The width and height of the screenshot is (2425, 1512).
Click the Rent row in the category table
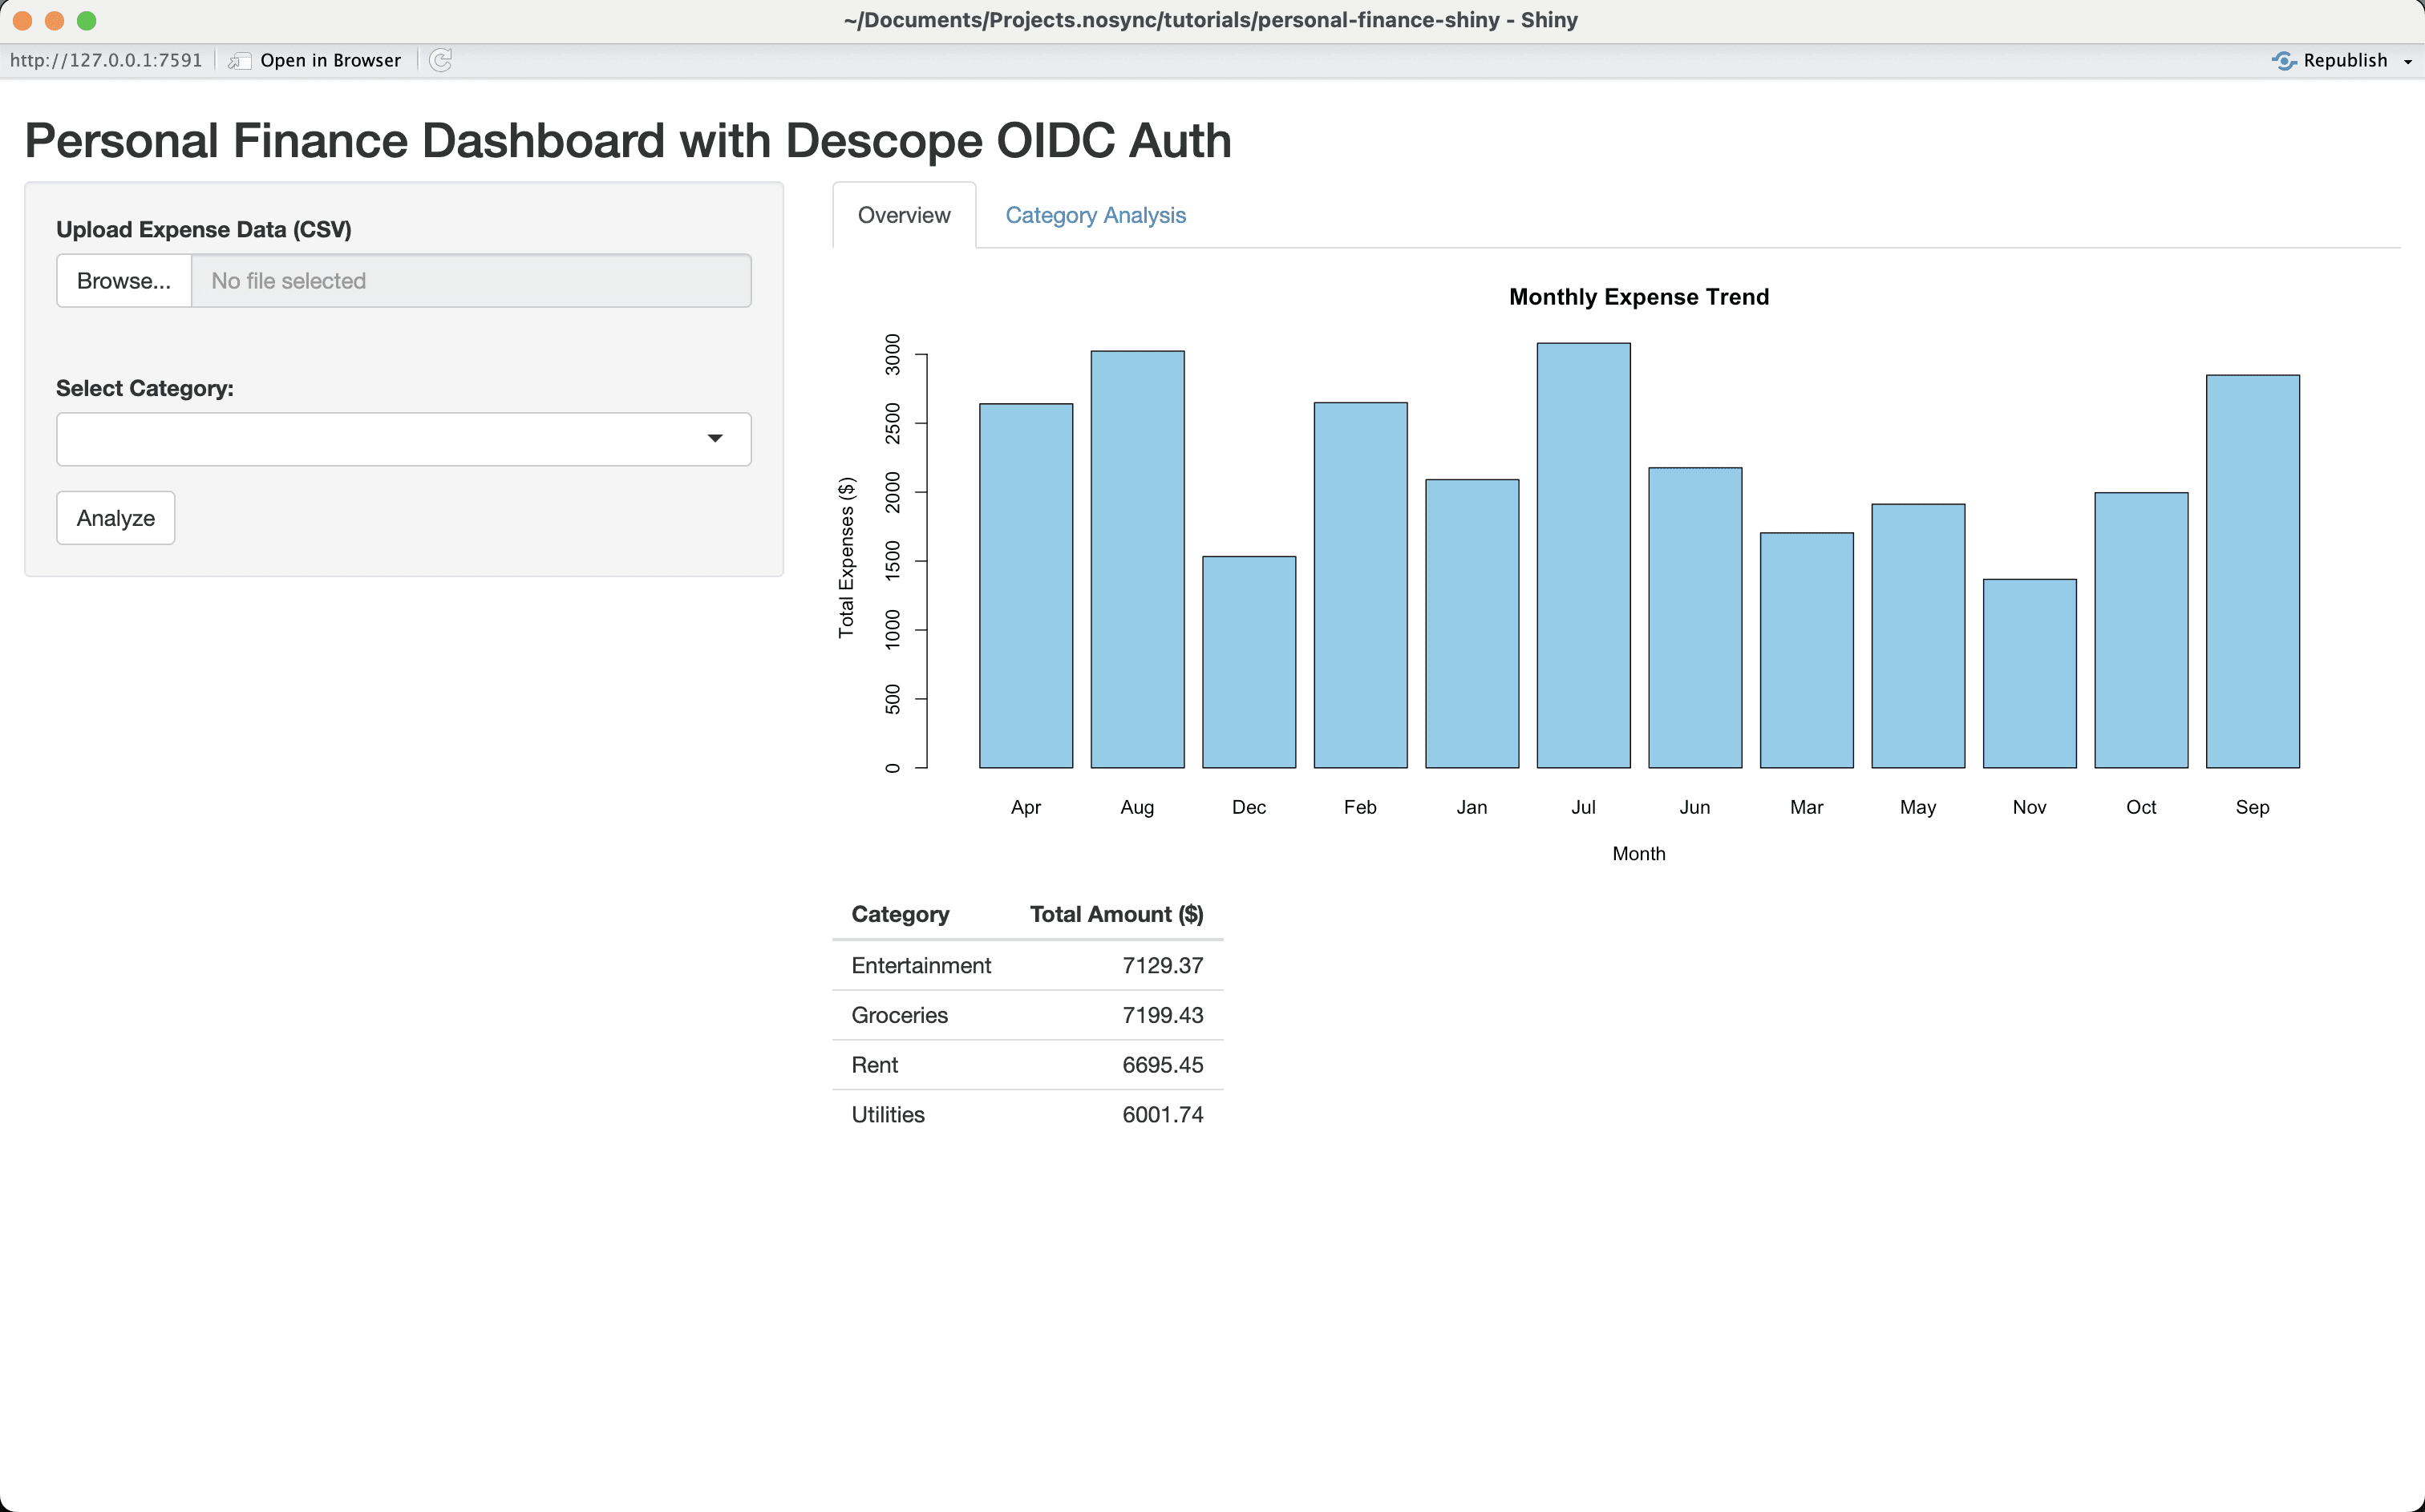pos(875,1064)
